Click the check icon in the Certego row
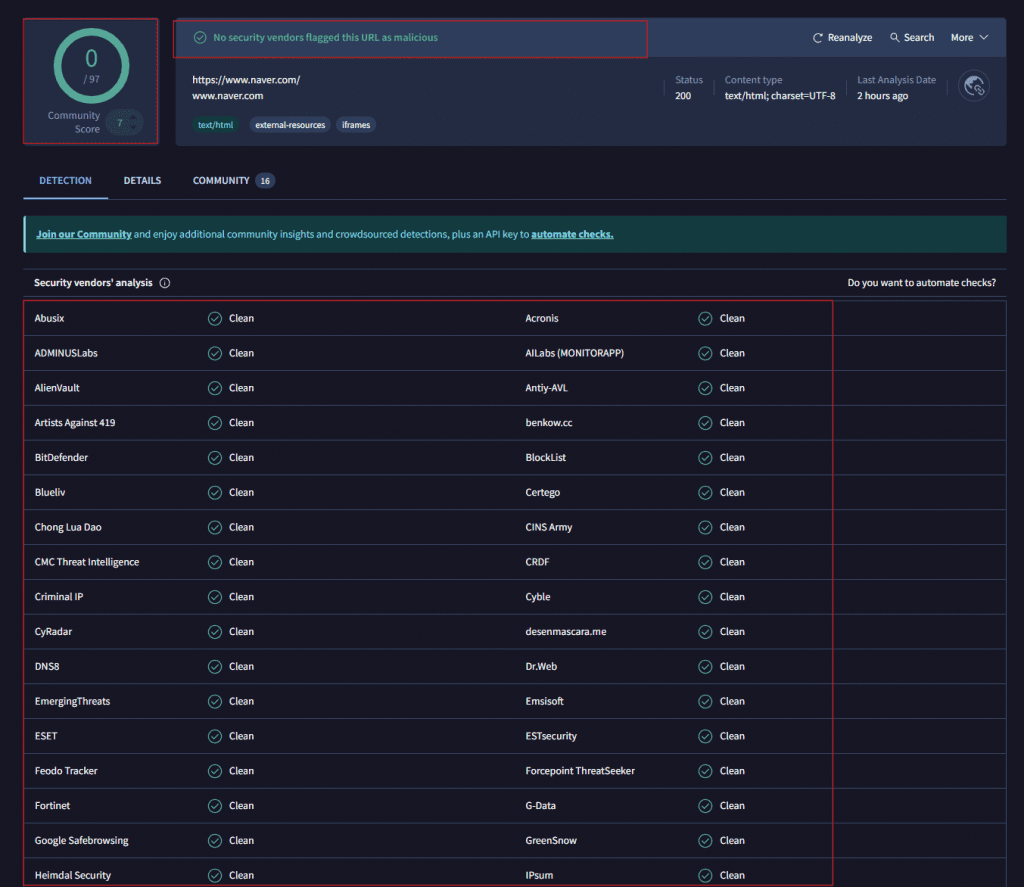1024x887 pixels. (705, 492)
